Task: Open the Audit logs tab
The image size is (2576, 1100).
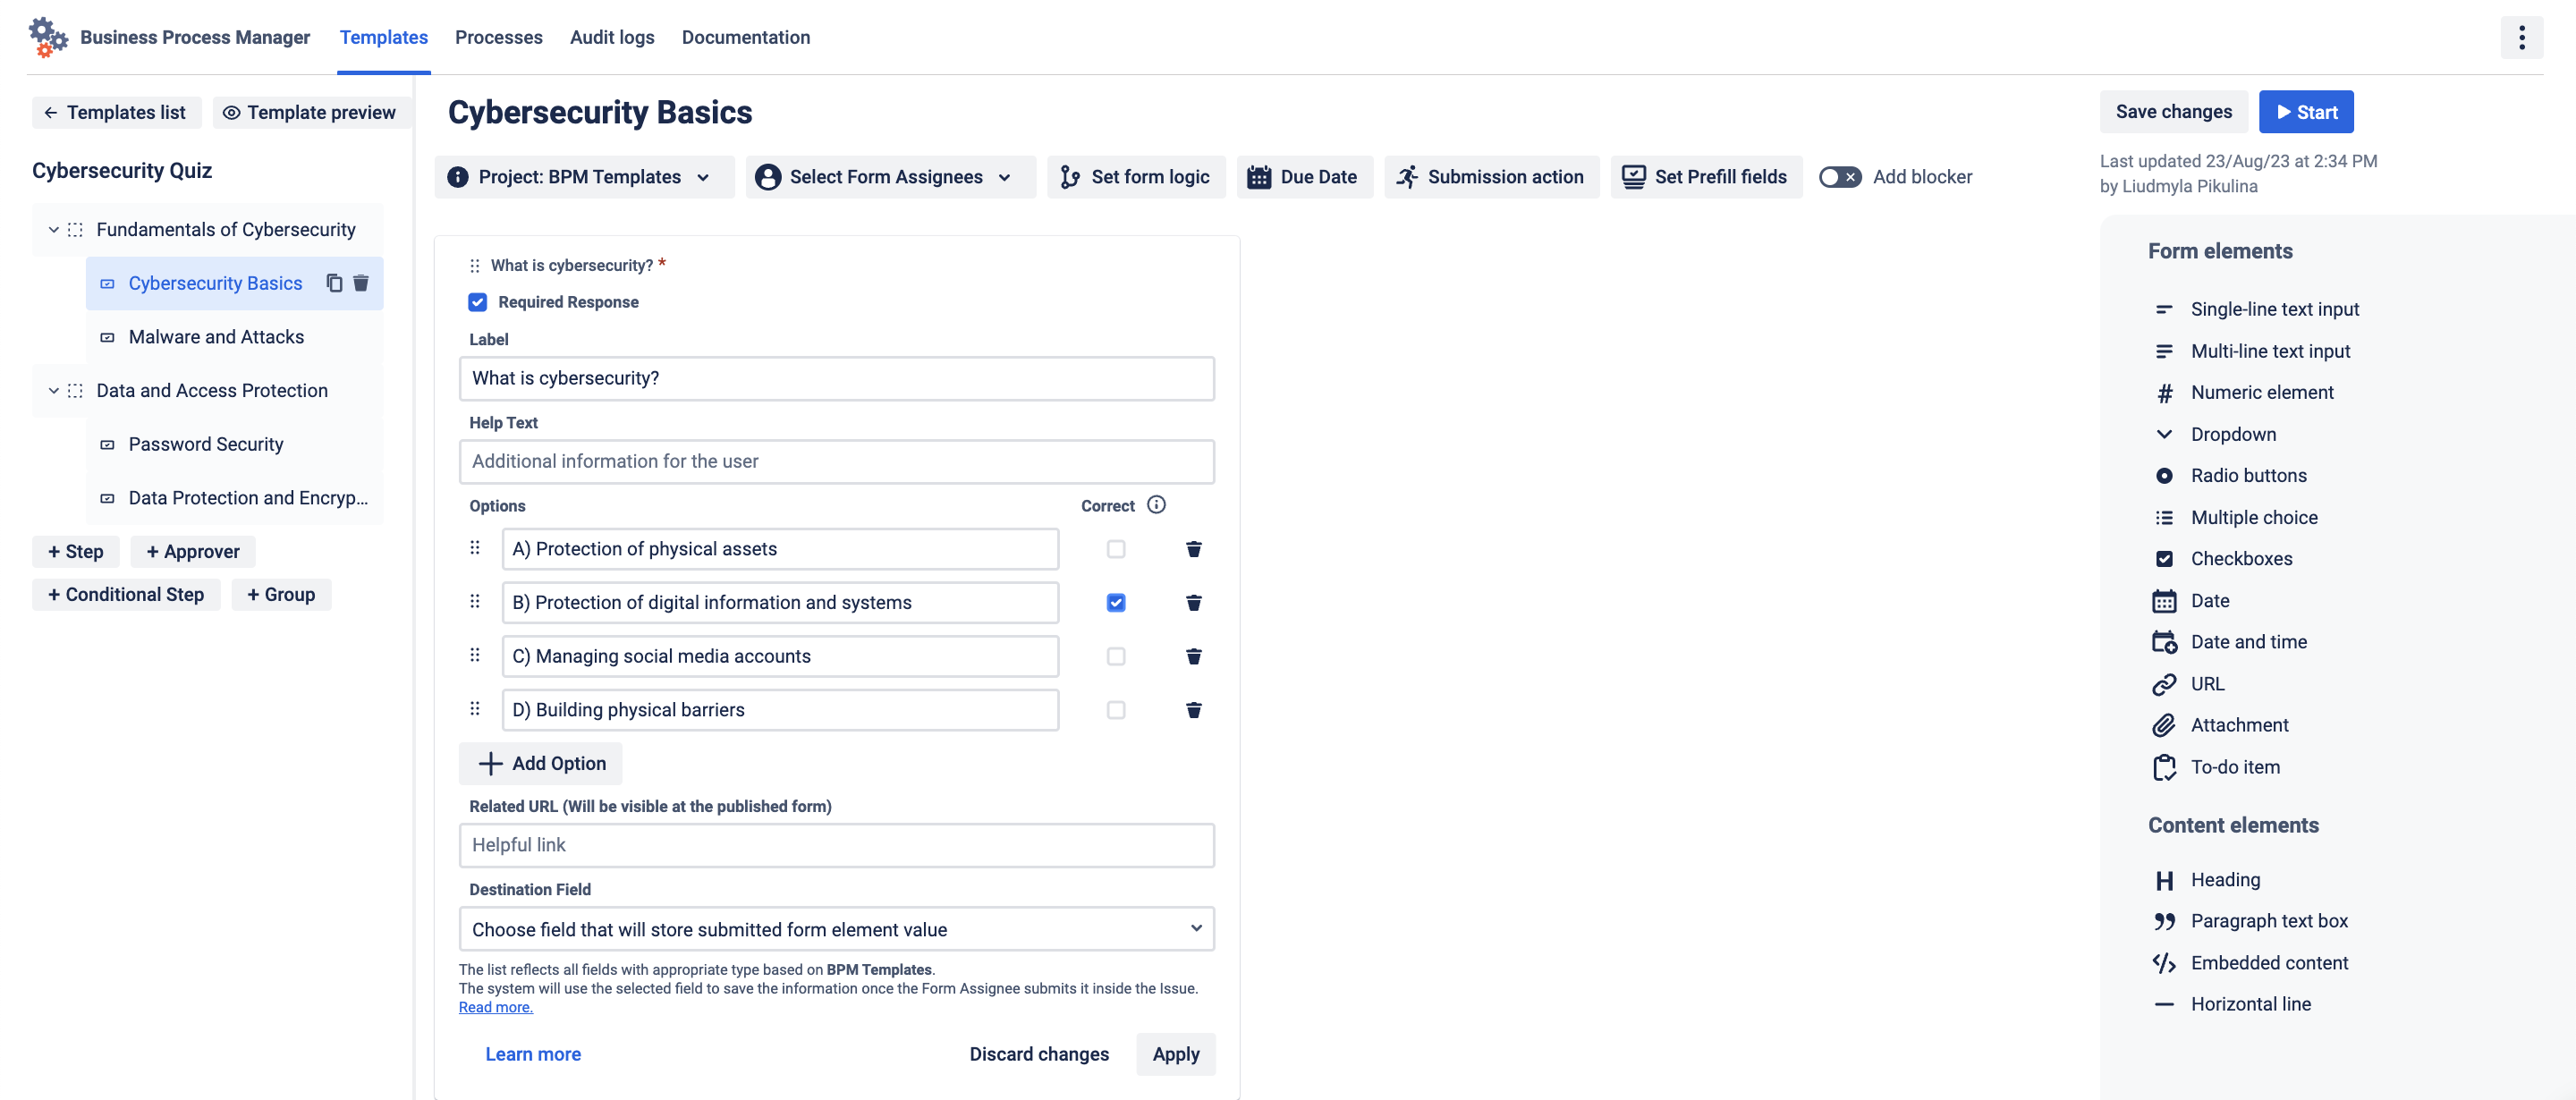Action: point(612,38)
